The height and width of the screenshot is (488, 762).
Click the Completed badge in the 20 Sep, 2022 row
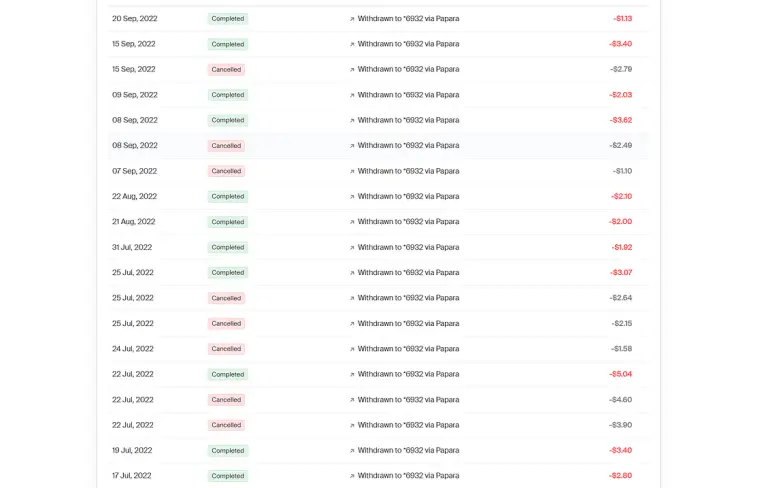(x=228, y=19)
